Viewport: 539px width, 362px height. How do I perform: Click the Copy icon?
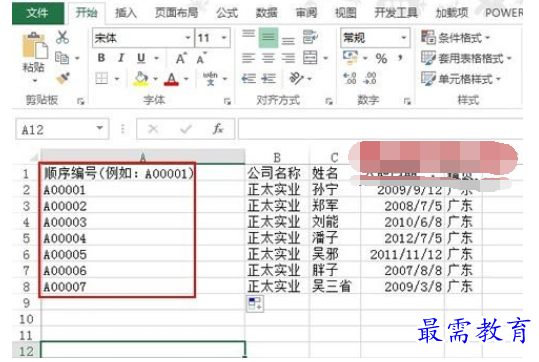tap(62, 58)
